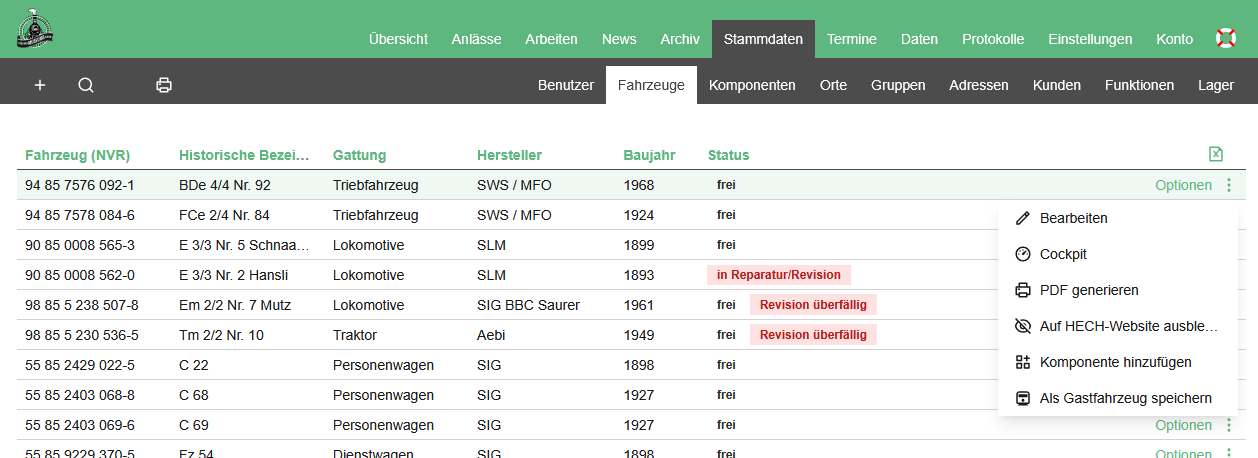This screenshot has width=1258, height=458.
Task: Switch to Benutzer sub-tab
Action: click(x=566, y=85)
